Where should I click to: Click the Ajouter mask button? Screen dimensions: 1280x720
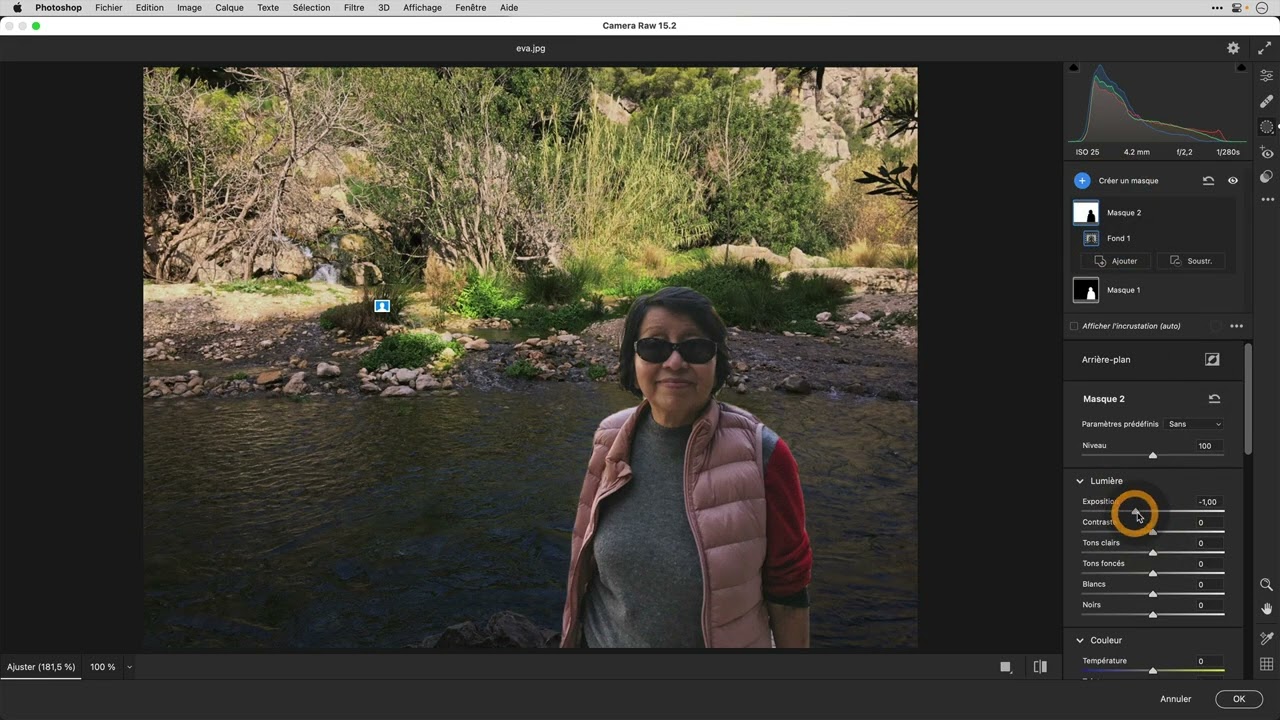pyautogui.click(x=1116, y=261)
